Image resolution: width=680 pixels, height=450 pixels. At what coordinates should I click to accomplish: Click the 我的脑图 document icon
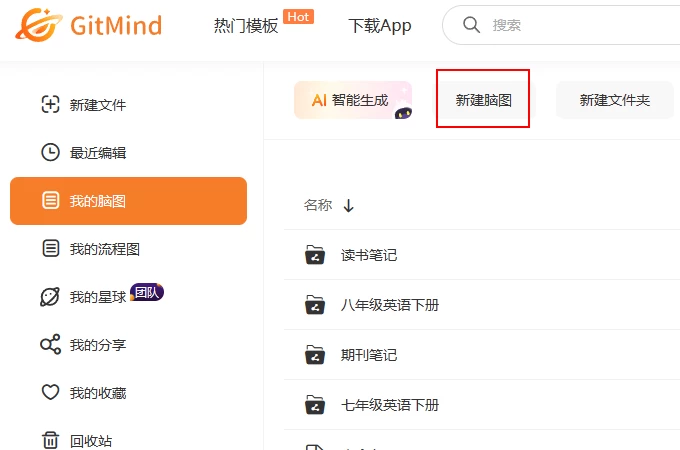click(x=50, y=201)
